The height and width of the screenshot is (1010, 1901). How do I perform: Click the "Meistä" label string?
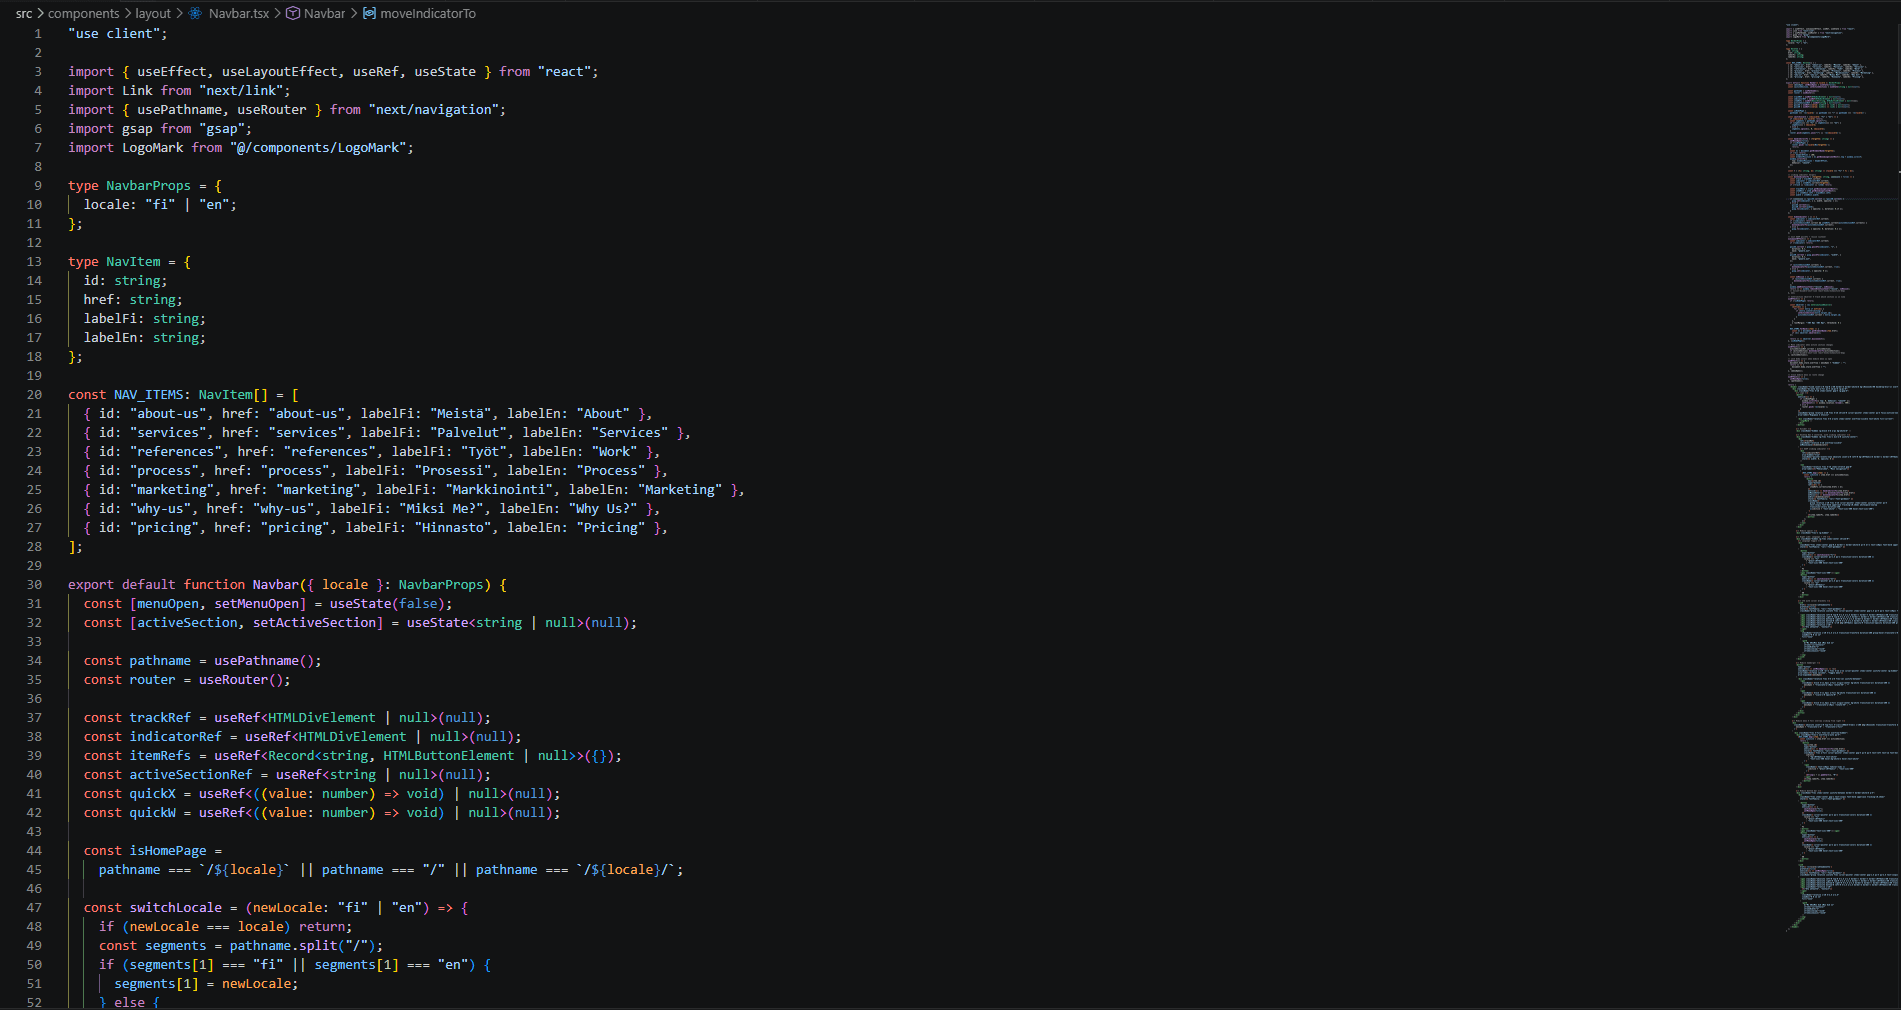point(461,414)
